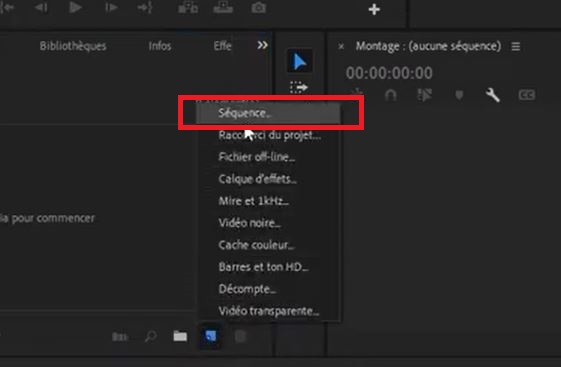Toggle timeline snapping magnet icon
Image resolution: width=561 pixels, height=367 pixels.
click(390, 95)
